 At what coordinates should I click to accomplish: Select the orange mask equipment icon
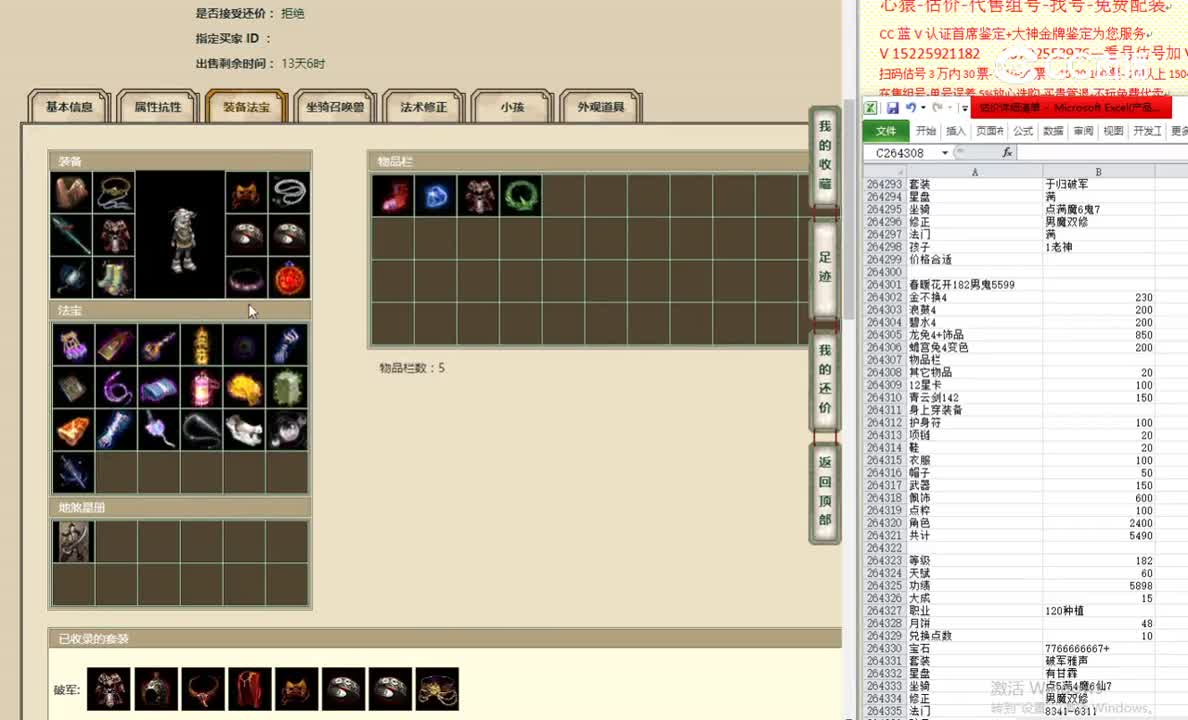click(246, 192)
